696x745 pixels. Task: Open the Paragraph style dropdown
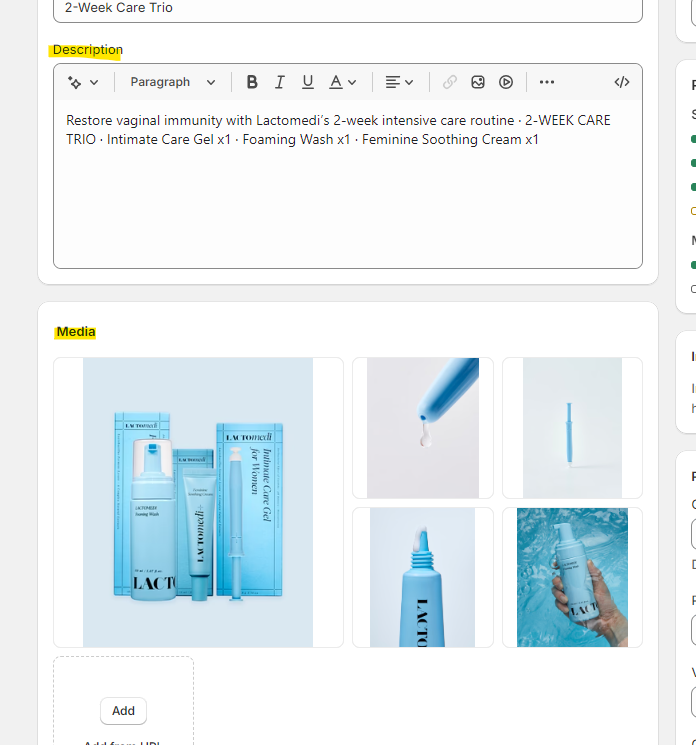(x=172, y=82)
